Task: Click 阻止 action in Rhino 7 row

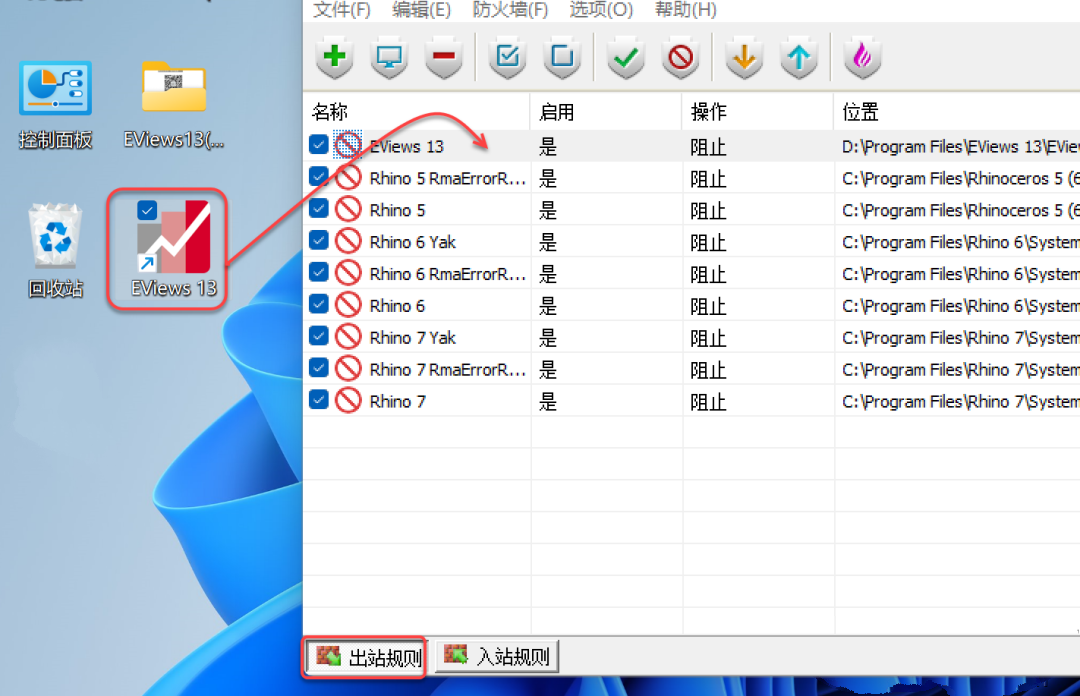Action: [708, 402]
